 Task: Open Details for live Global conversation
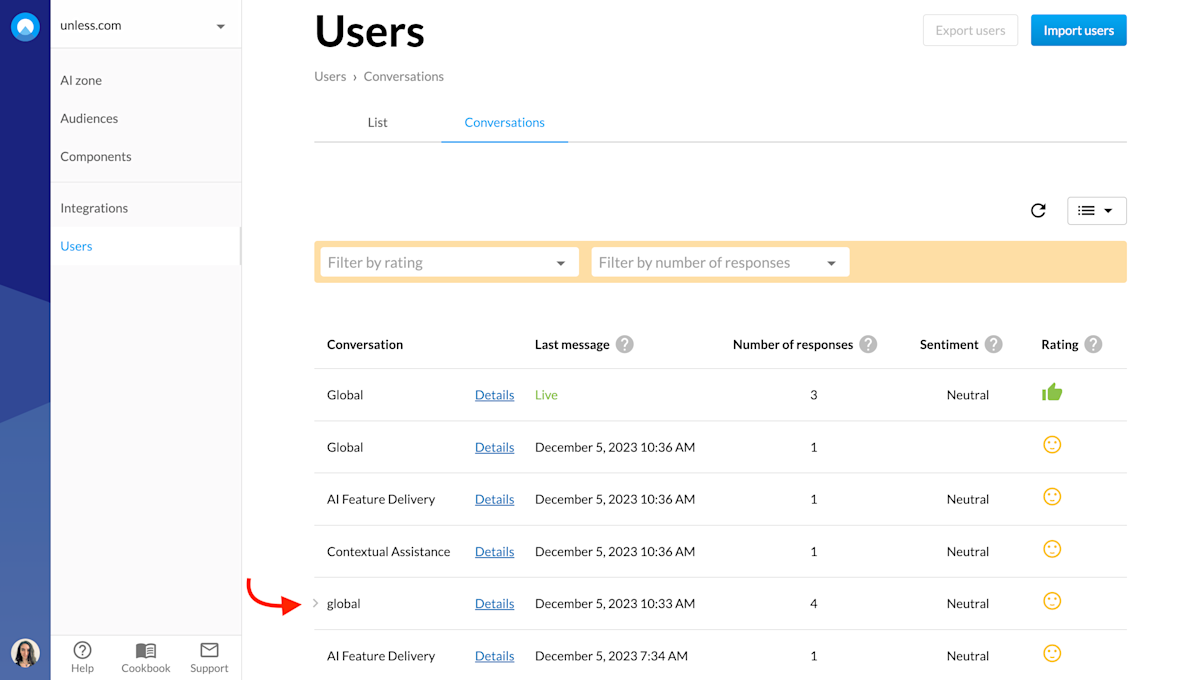494,395
